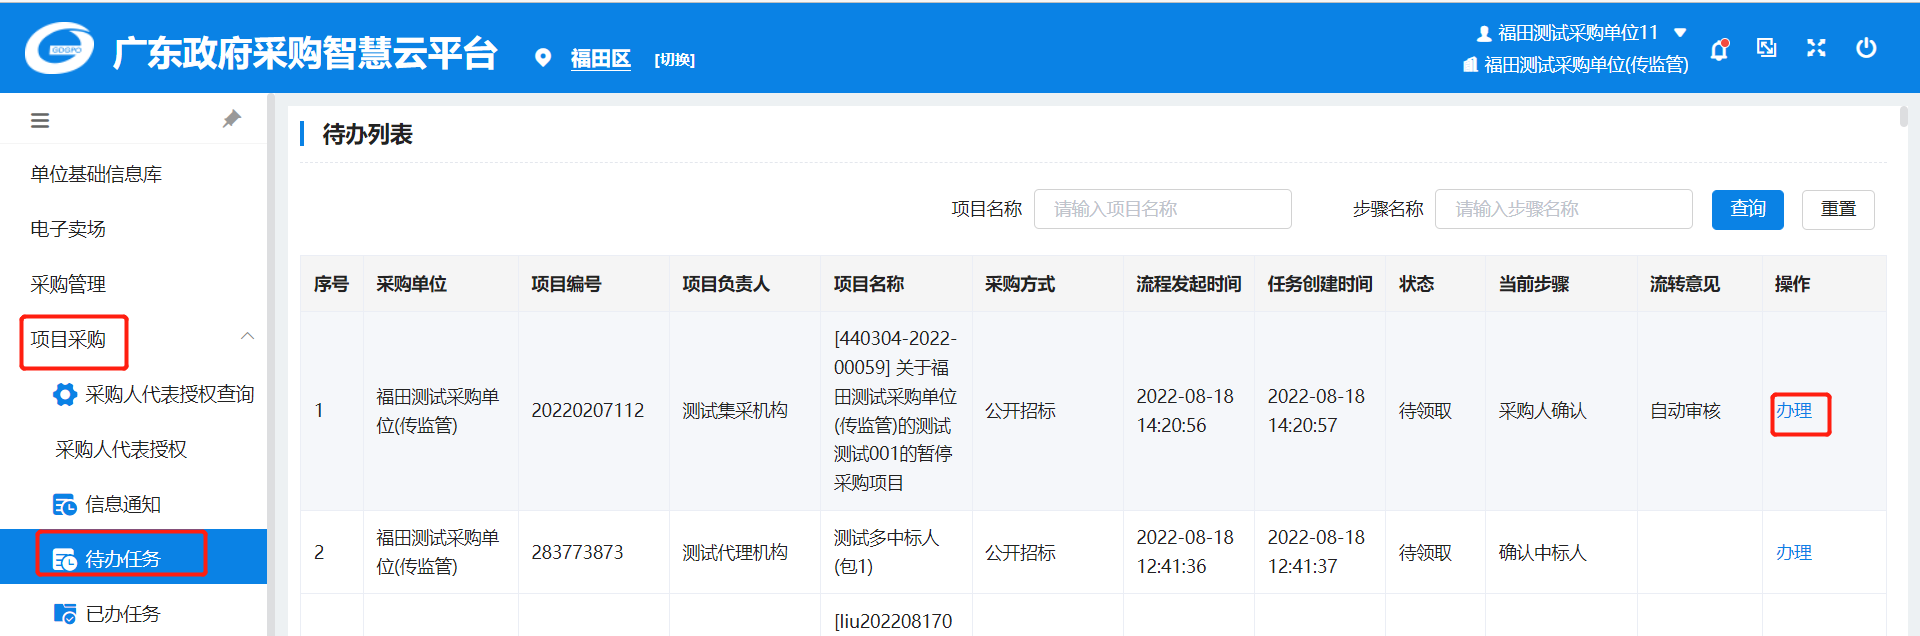Click the platform logo in the header
This screenshot has height=636, width=1920.
click(60, 48)
